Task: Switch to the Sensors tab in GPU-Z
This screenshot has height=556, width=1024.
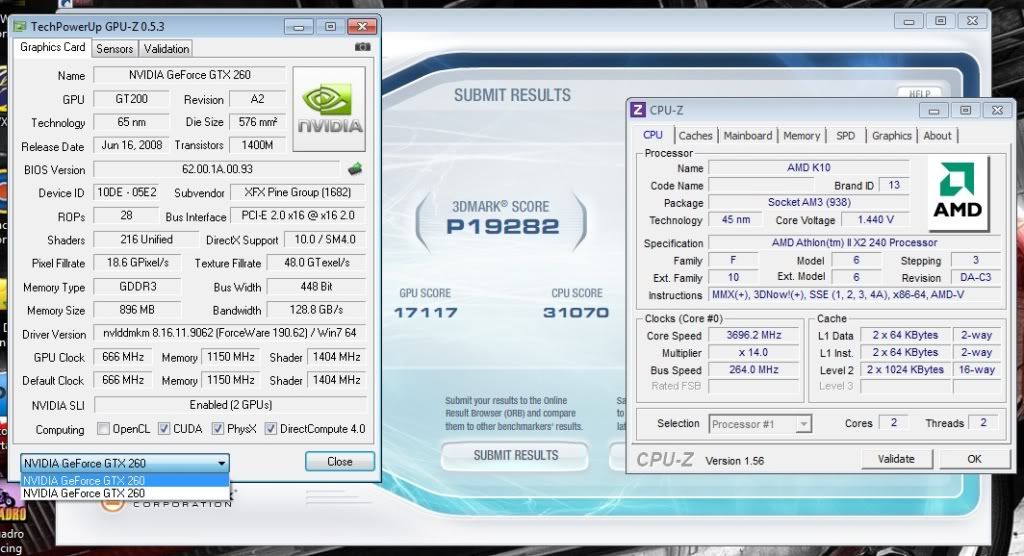Action: click(115, 49)
